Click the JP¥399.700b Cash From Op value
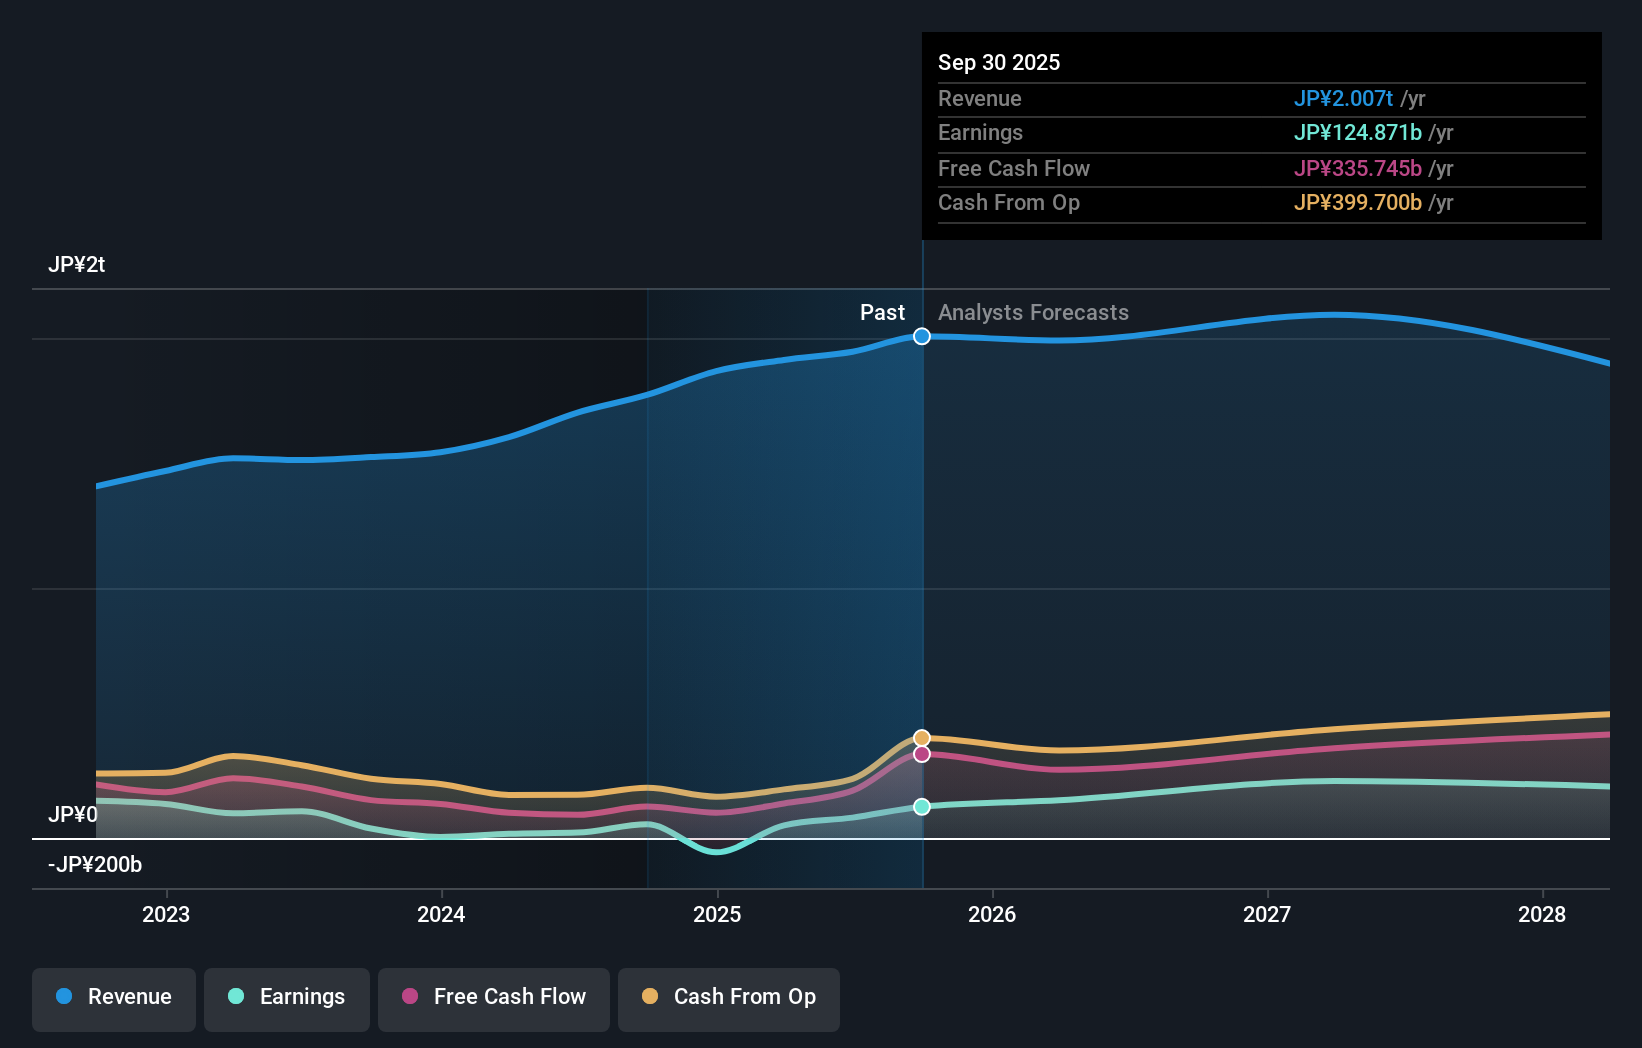1642x1048 pixels. (x=1359, y=202)
